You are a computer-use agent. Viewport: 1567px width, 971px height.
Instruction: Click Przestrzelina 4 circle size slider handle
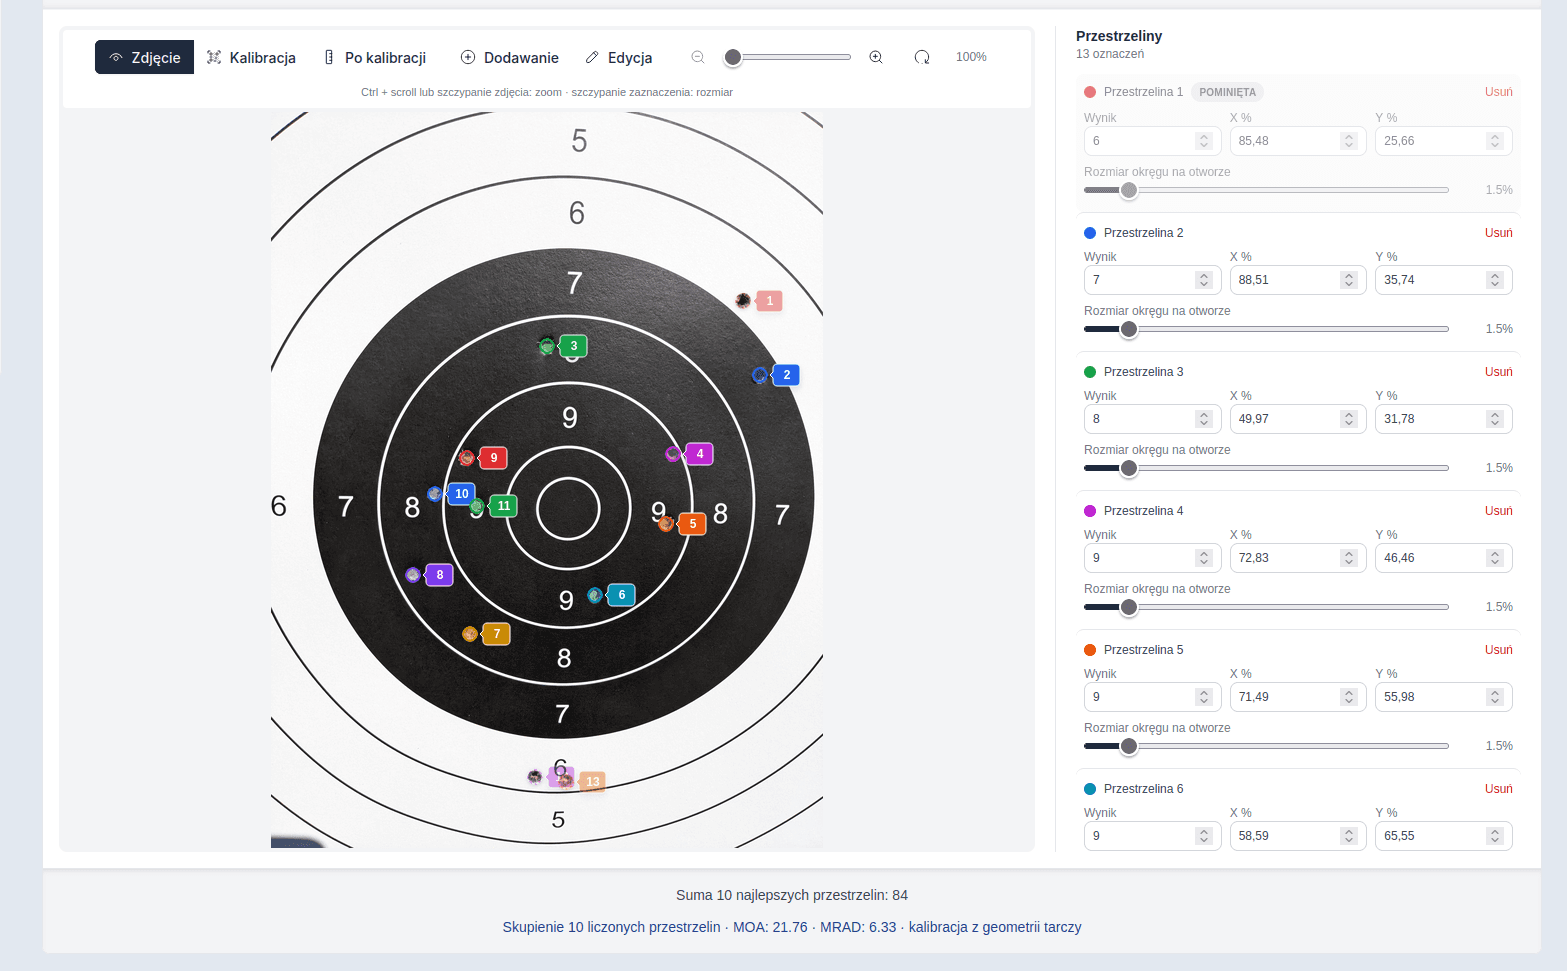[x=1129, y=607]
